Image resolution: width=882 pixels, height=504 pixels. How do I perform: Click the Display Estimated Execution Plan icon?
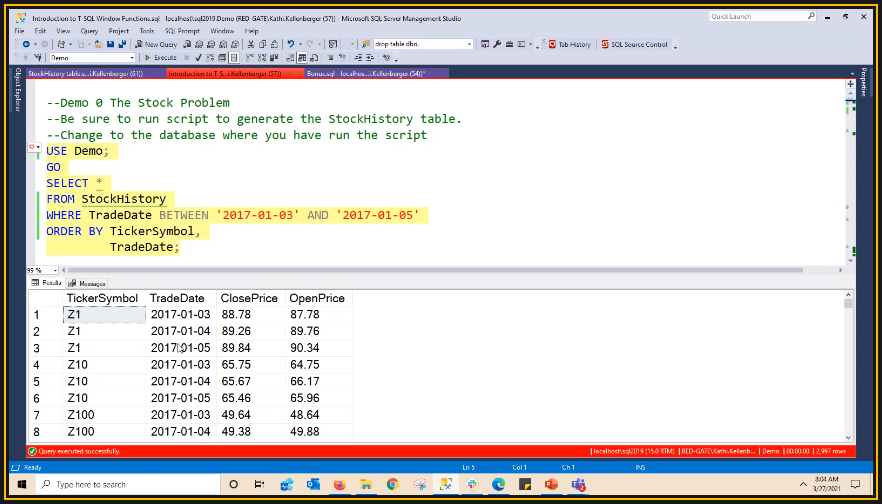point(210,57)
